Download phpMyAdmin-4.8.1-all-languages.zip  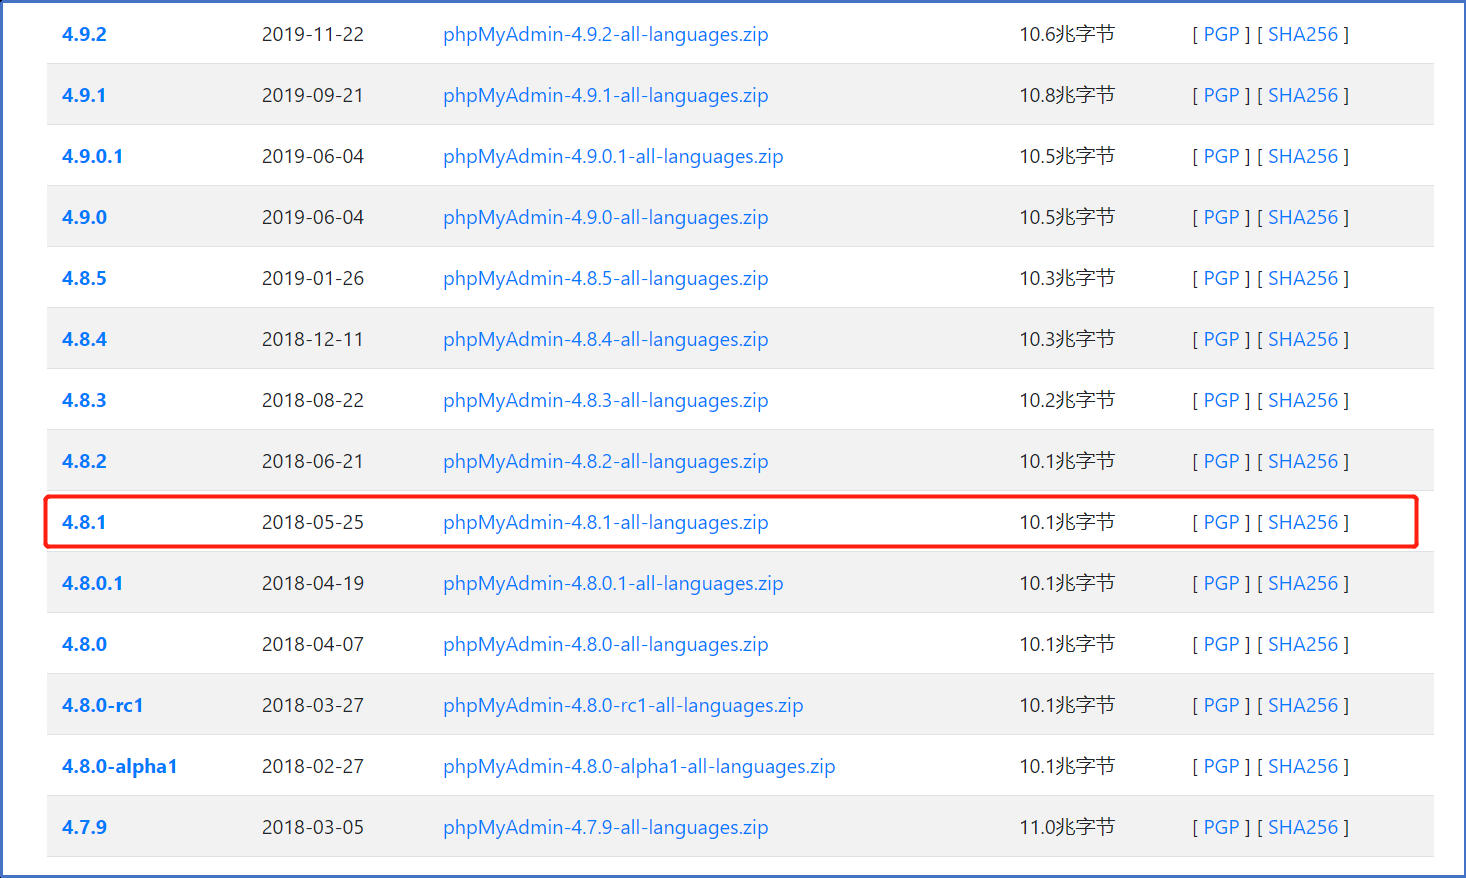tap(605, 522)
